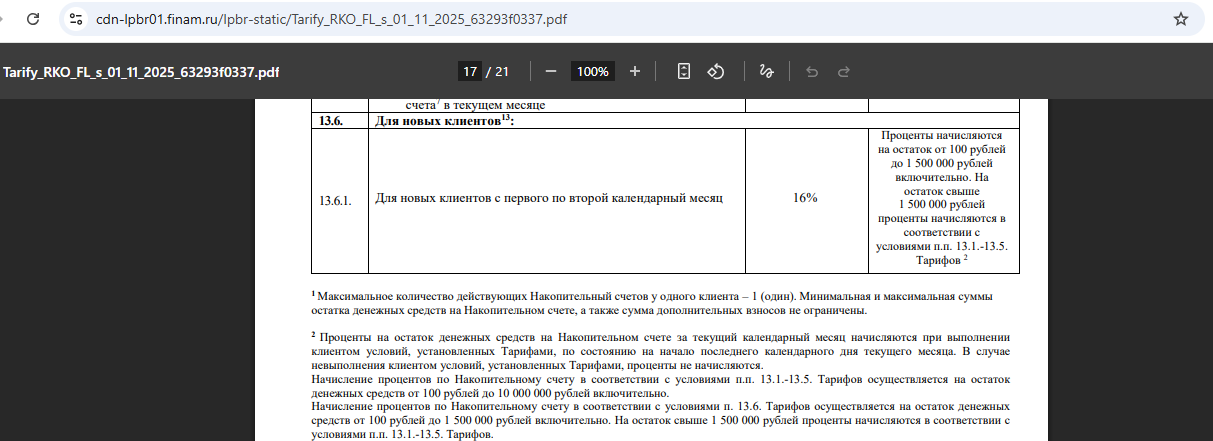Zoom out using the minus button
This screenshot has height=441, width=1213.
tap(551, 72)
